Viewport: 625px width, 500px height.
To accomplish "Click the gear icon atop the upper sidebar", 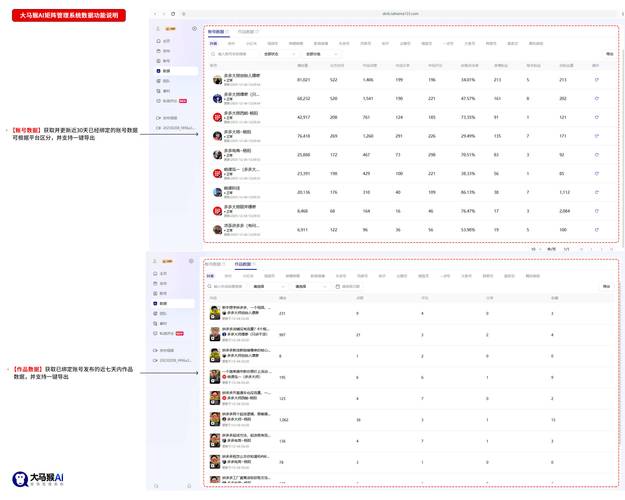I will point(194,30).
